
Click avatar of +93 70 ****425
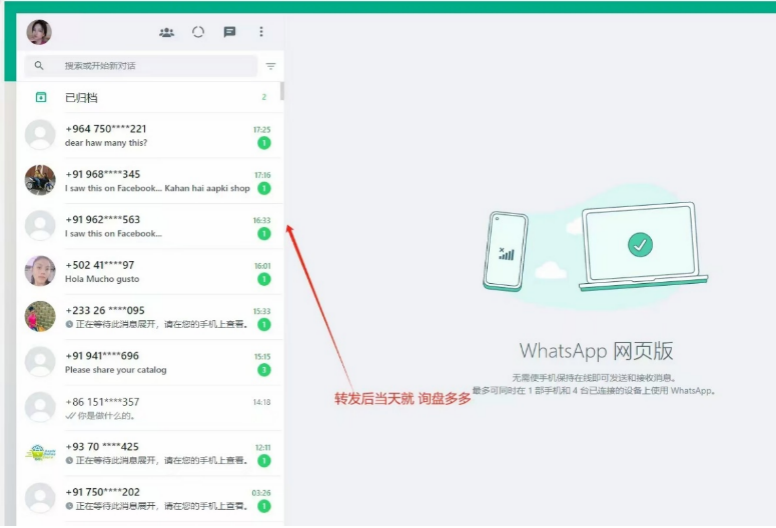[x=40, y=453]
